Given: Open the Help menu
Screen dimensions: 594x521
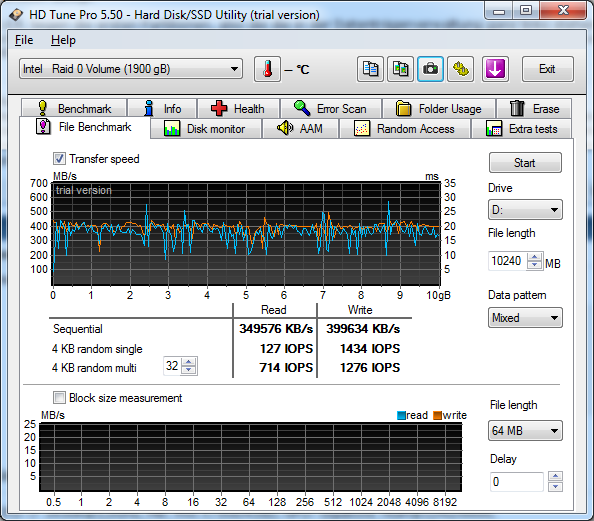Looking at the screenshot, I should pos(63,40).
